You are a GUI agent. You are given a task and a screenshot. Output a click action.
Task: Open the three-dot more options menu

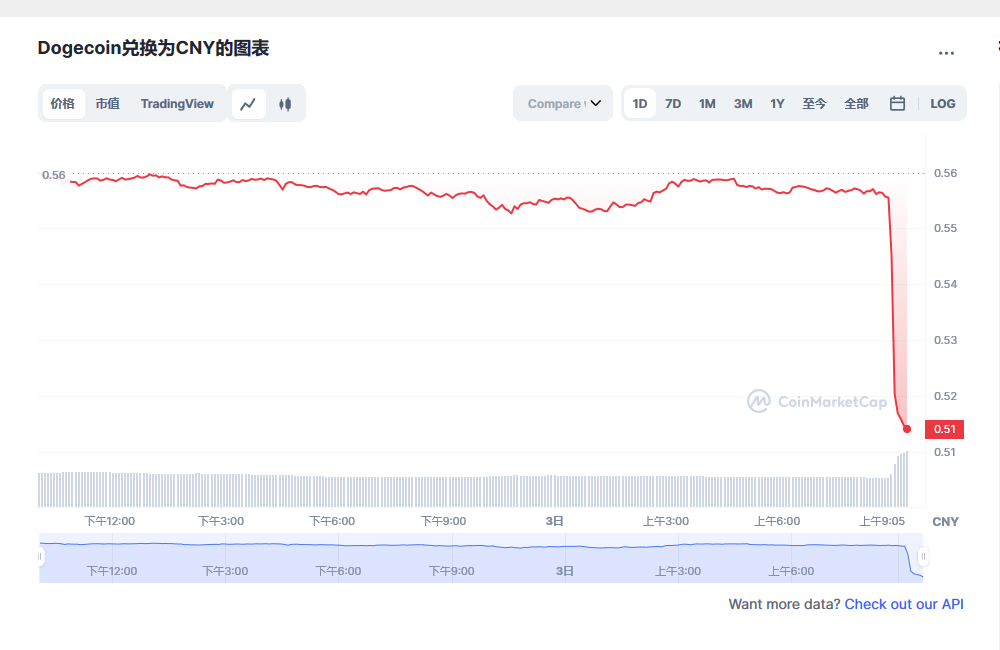tap(946, 53)
